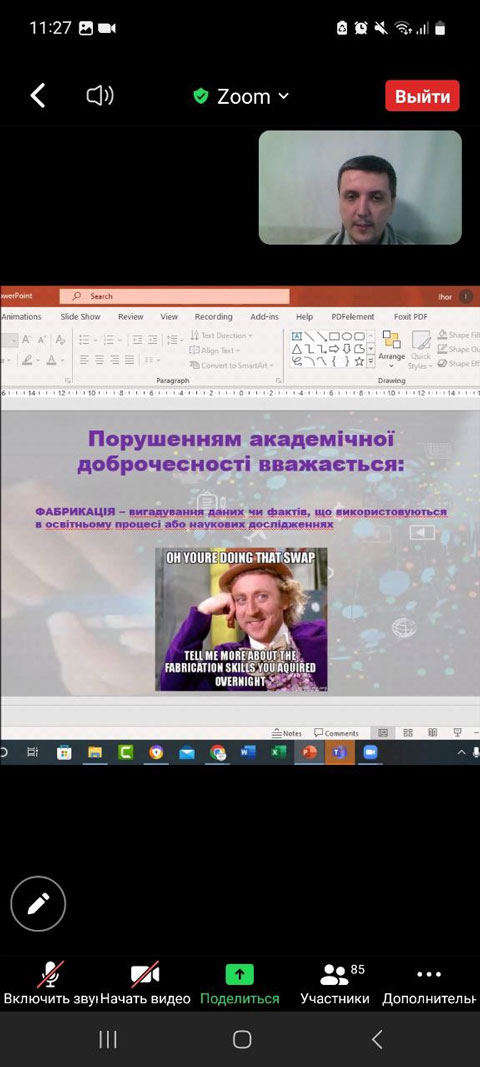The image size is (480, 1067).
Task: Open the Quick Styles gallery
Action: [x=420, y=350]
